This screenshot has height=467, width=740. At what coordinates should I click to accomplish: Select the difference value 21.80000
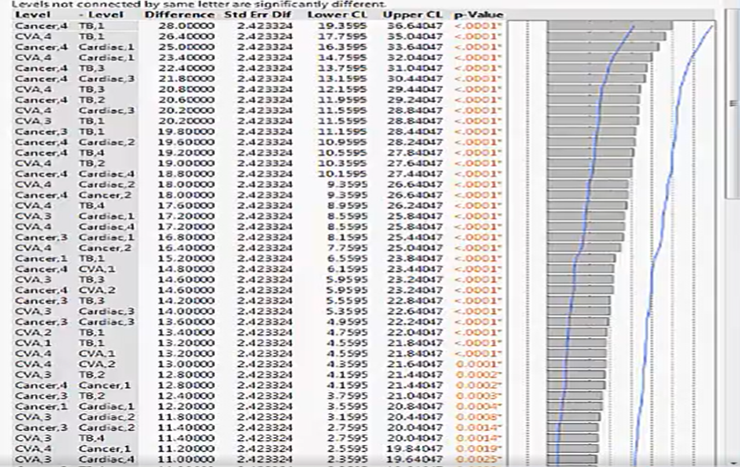tap(188, 78)
